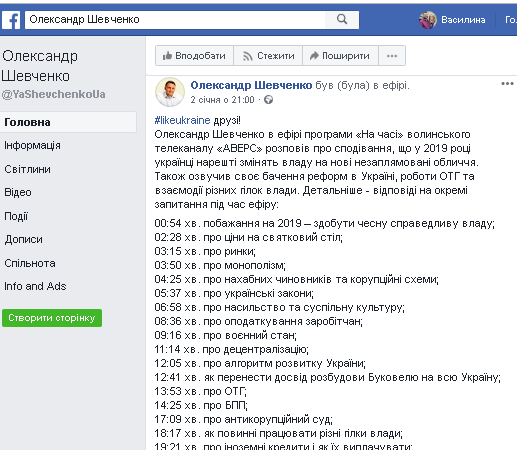The image size is (517, 450).
Task: Open the Інформація sidebar section
Action: (32, 145)
